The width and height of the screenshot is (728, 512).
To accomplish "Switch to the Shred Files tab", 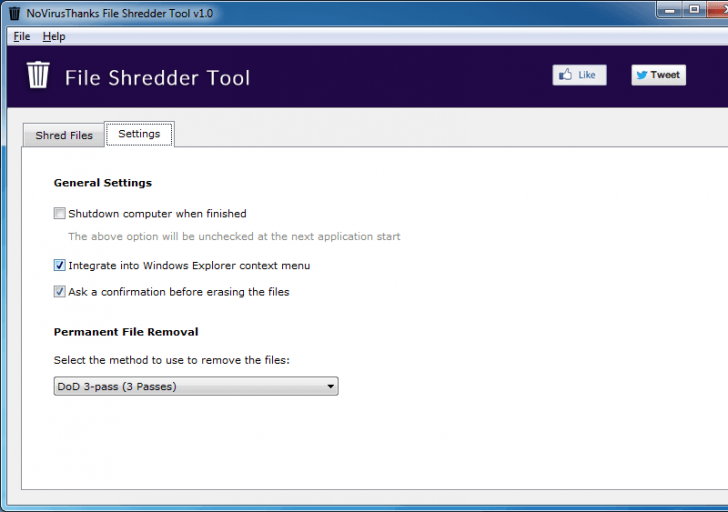I will point(64,135).
